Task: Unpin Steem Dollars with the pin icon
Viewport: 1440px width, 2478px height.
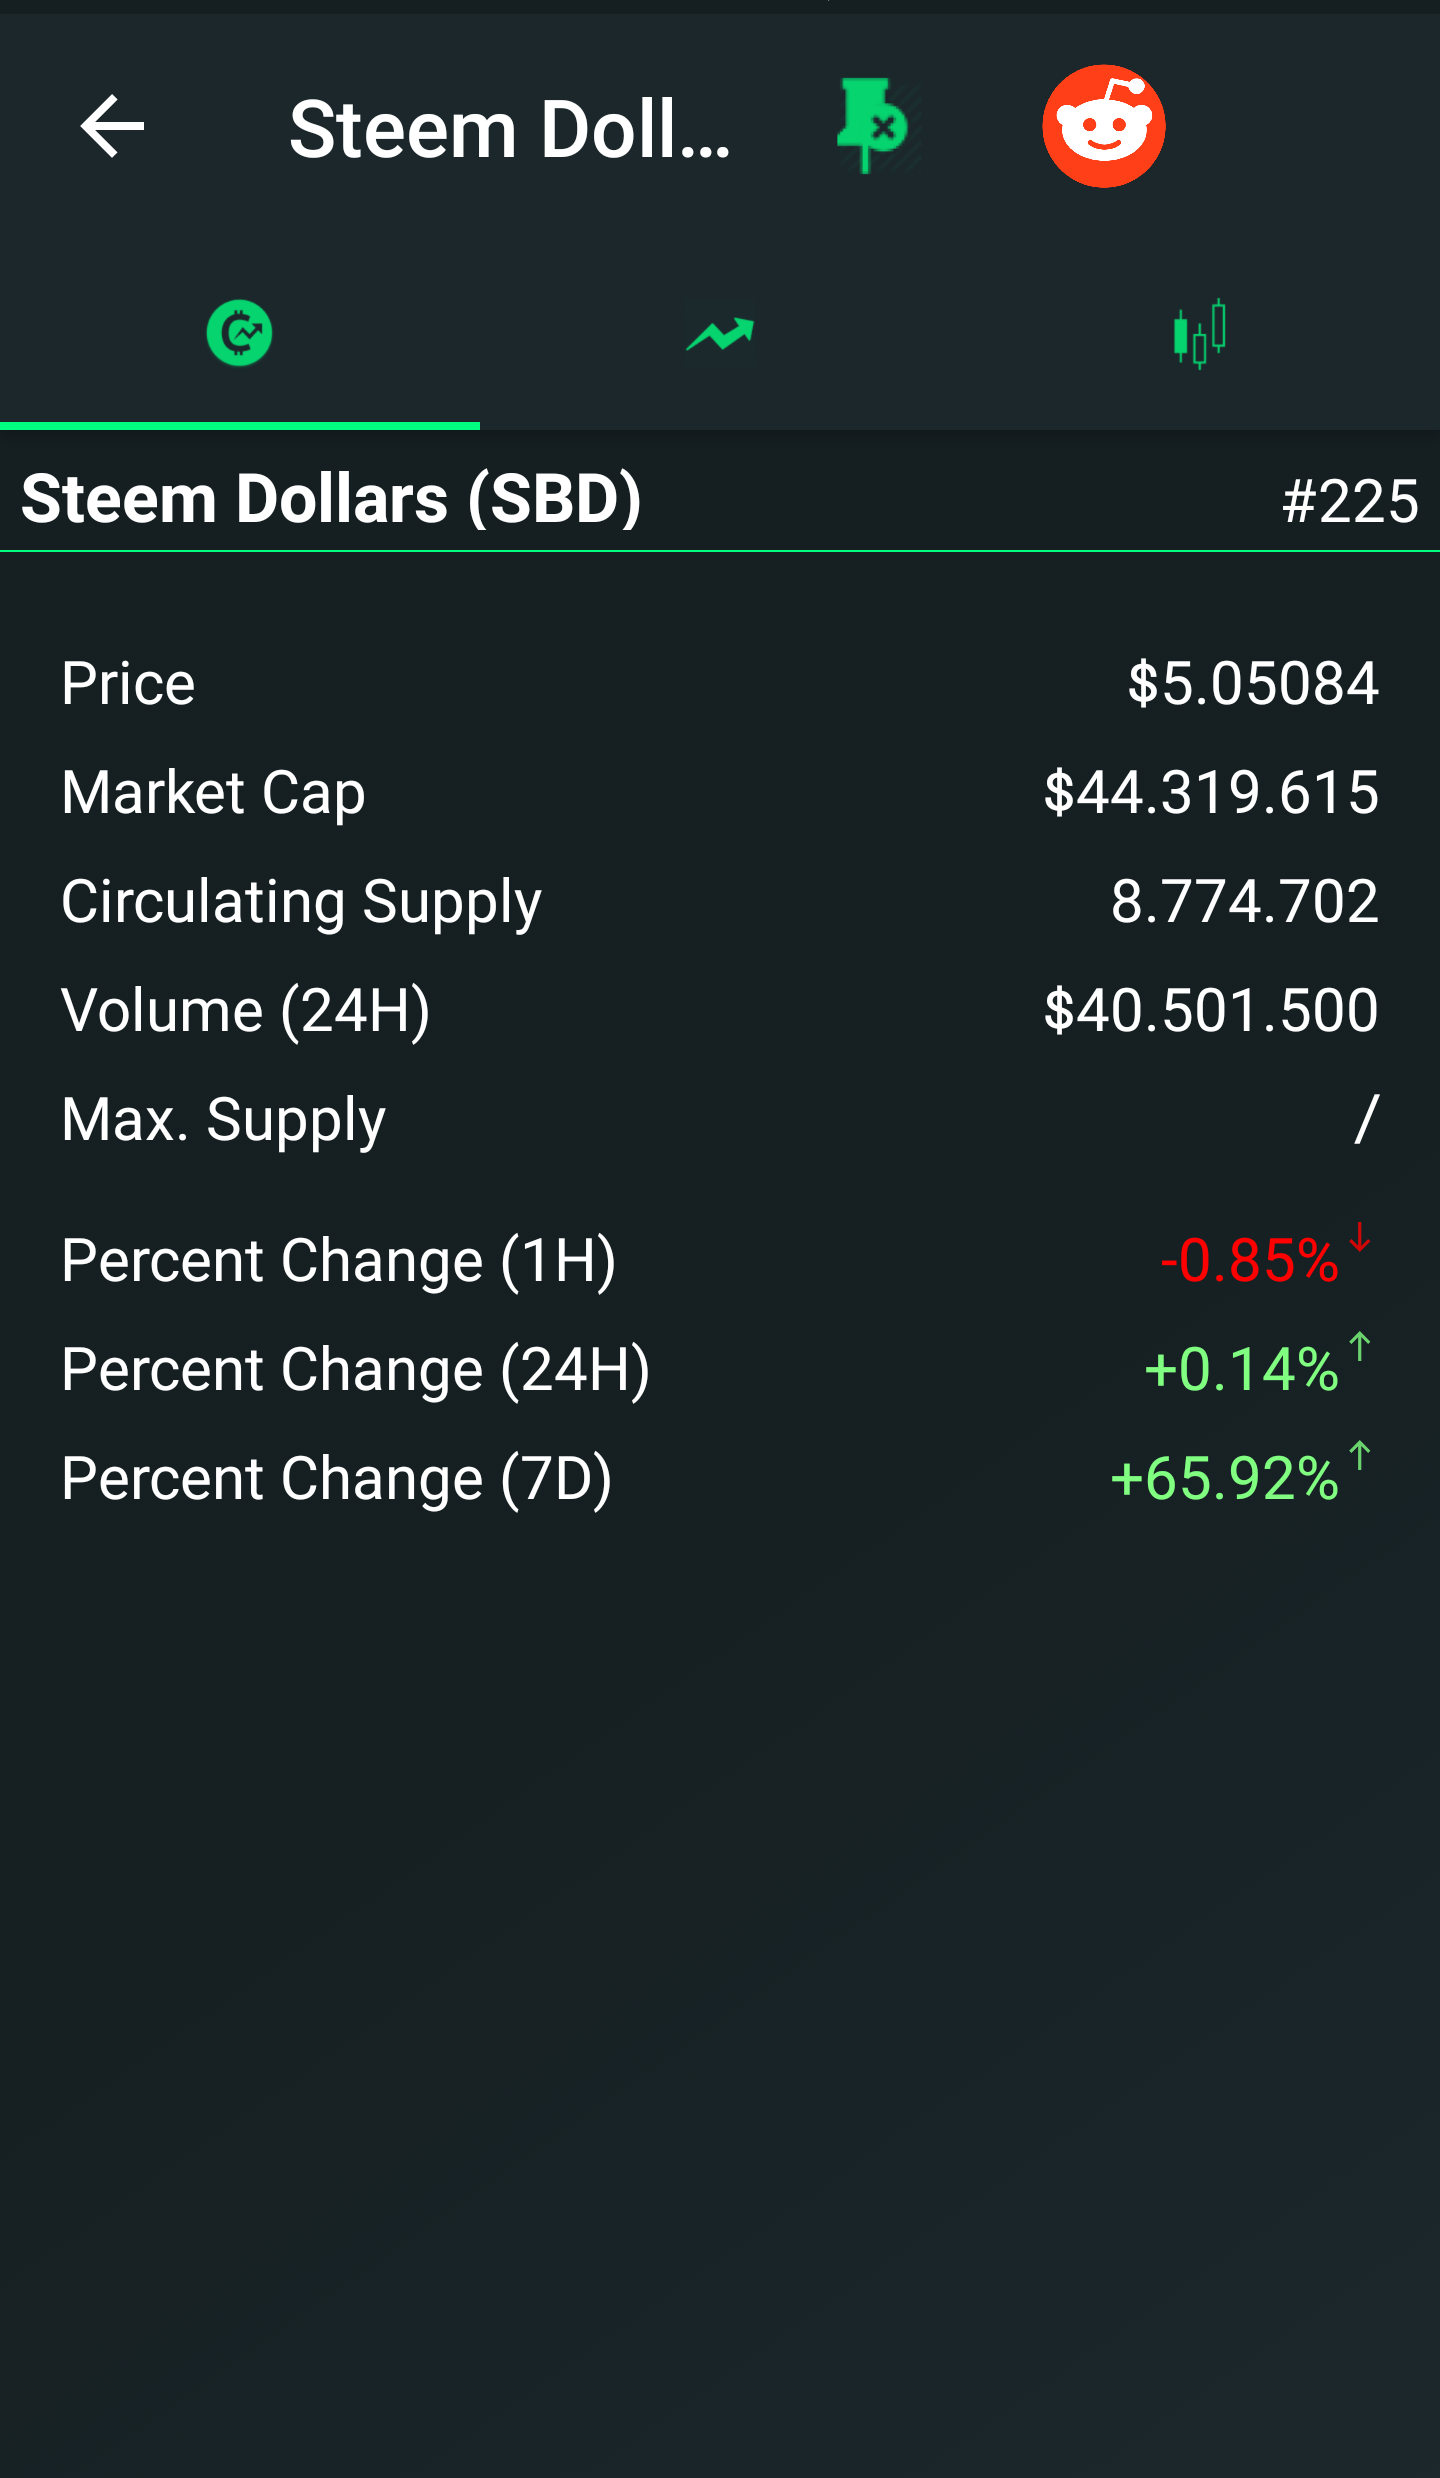Action: (x=872, y=127)
